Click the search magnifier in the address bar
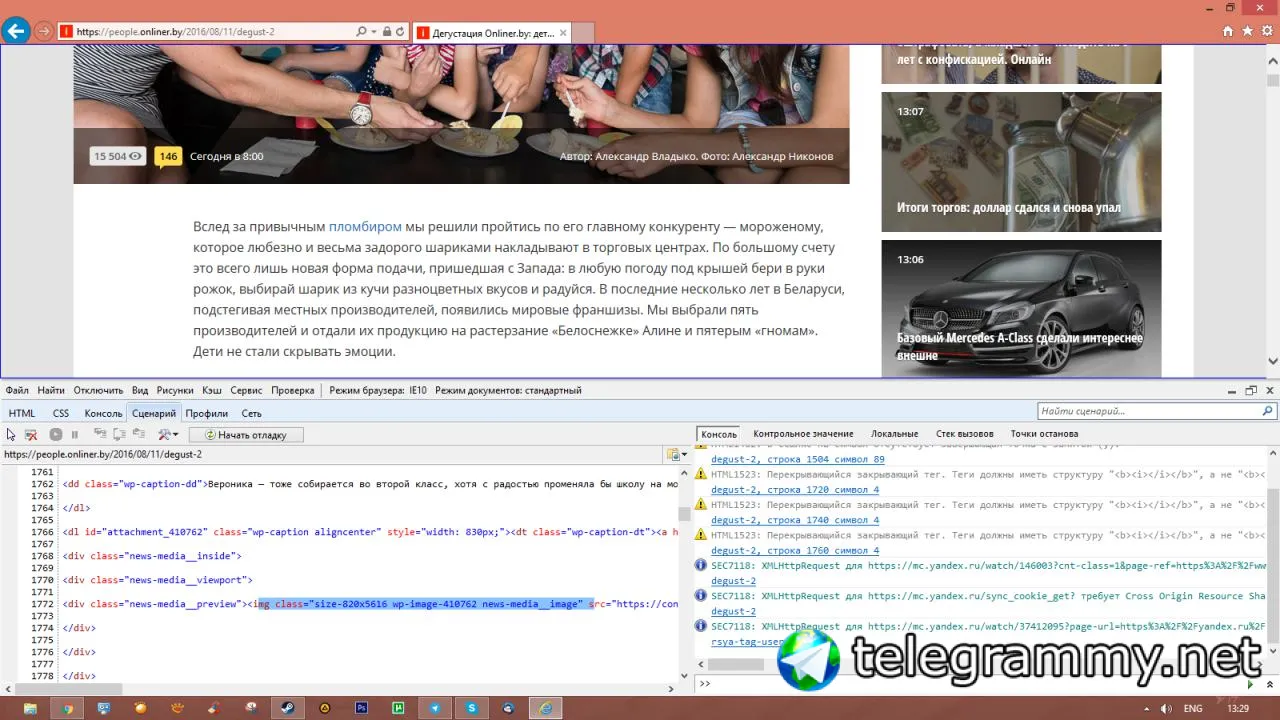The width and height of the screenshot is (1280, 720). [x=362, y=32]
